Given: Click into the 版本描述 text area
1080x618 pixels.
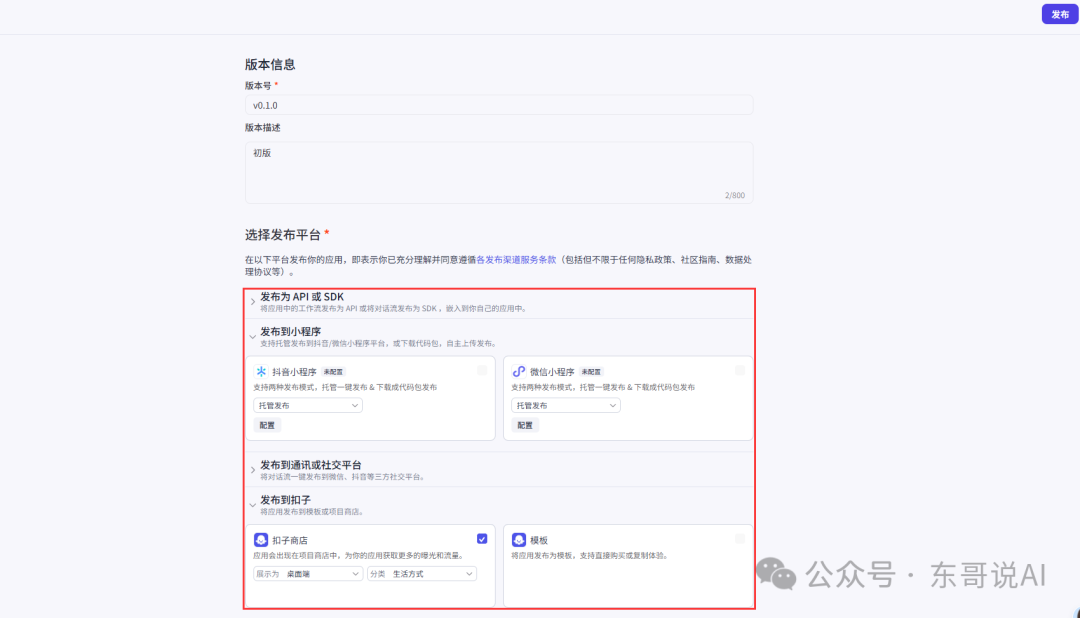Looking at the screenshot, I should [499, 172].
